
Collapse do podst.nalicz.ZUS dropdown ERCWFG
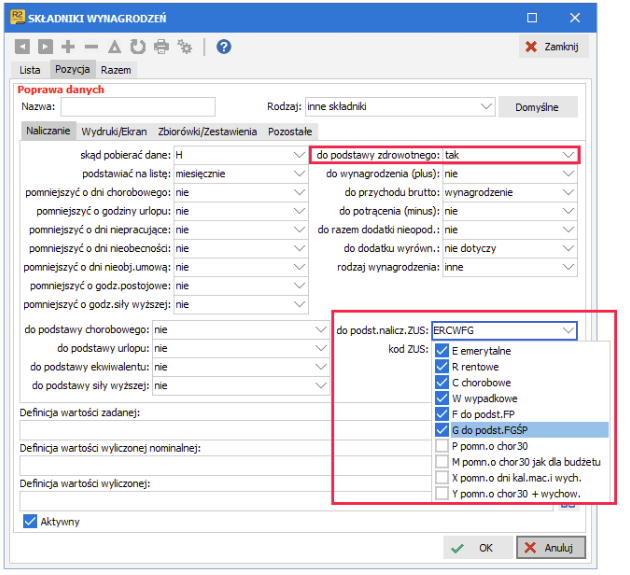[x=568, y=330]
